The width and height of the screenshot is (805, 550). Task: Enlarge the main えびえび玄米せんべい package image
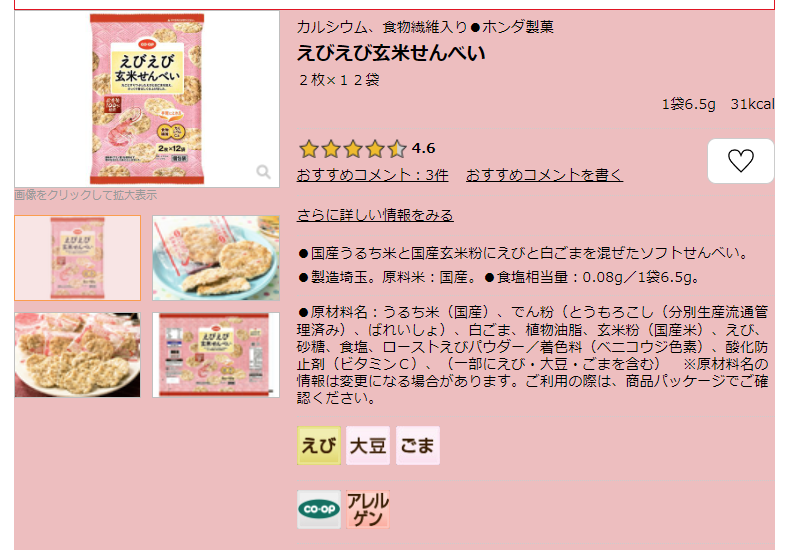pyautogui.click(x=147, y=99)
